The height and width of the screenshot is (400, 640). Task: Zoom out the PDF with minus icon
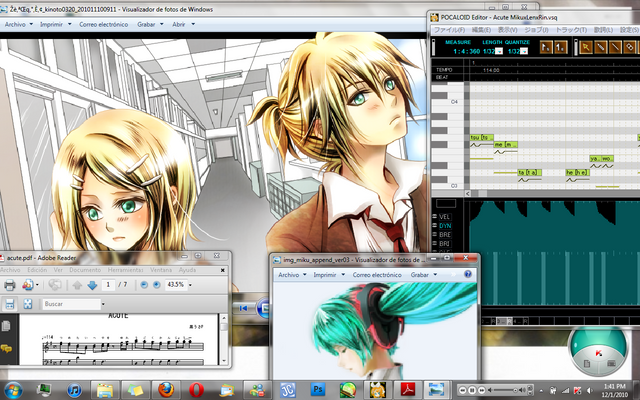tap(144, 284)
